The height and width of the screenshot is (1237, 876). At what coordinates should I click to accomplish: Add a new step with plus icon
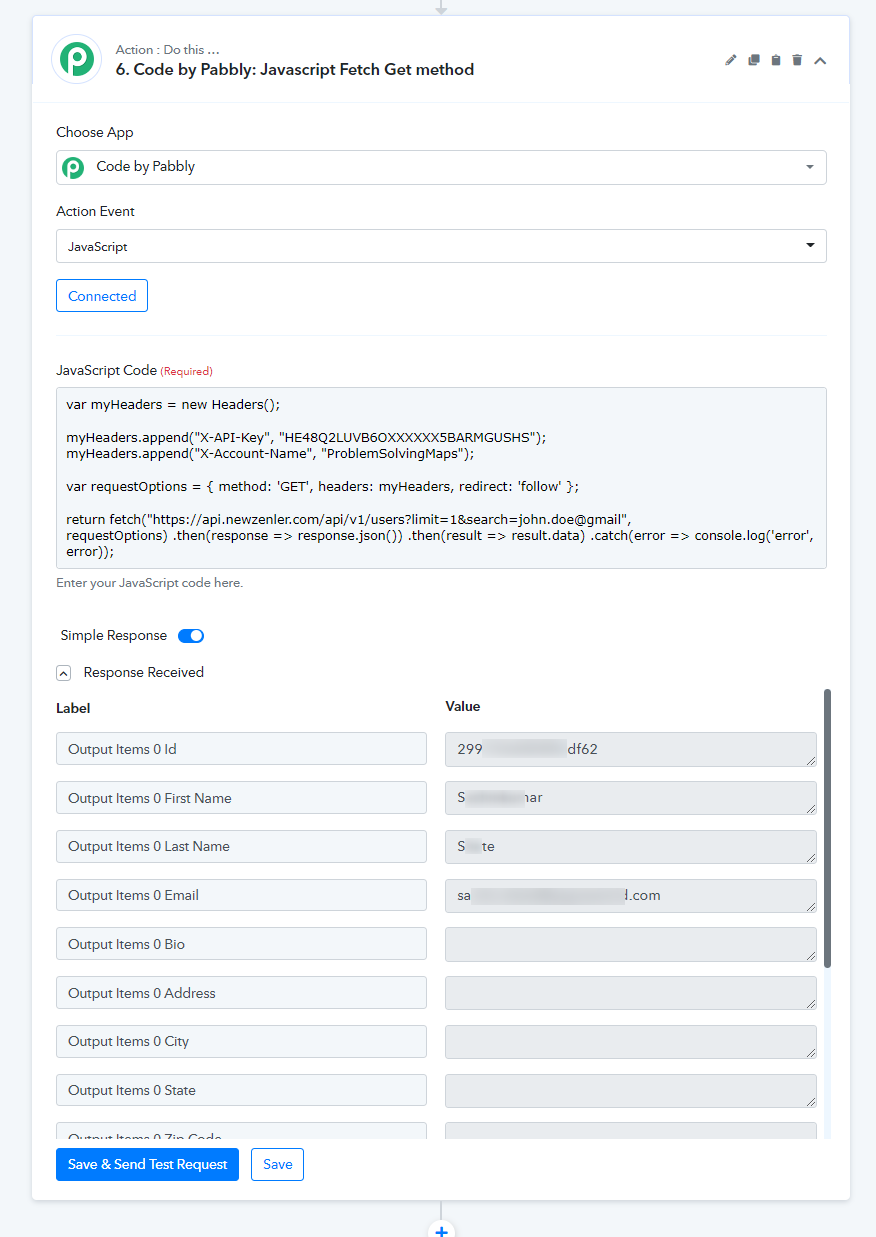click(x=441, y=1229)
